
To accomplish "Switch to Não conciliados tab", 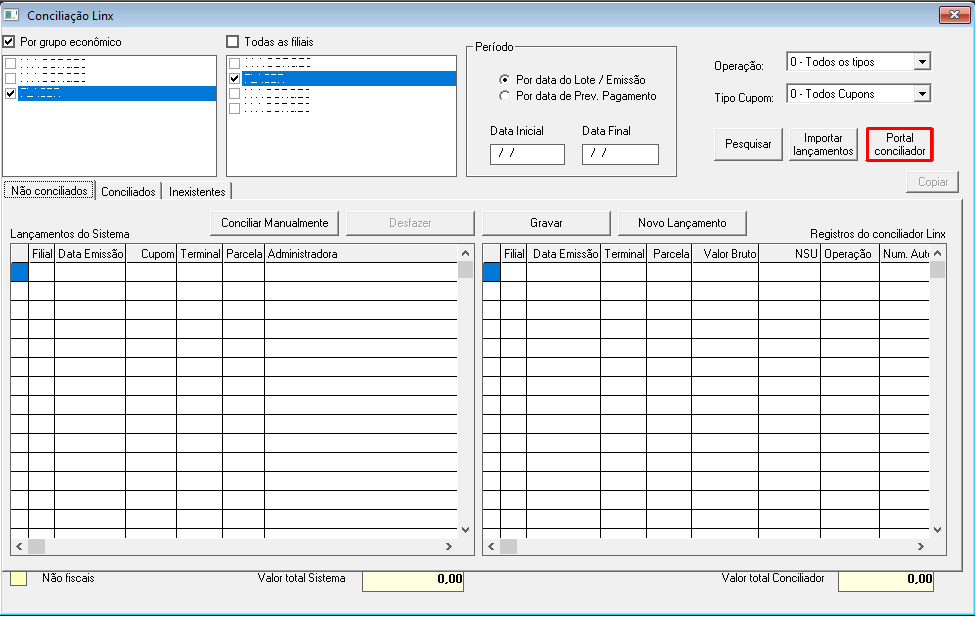I will [49, 191].
